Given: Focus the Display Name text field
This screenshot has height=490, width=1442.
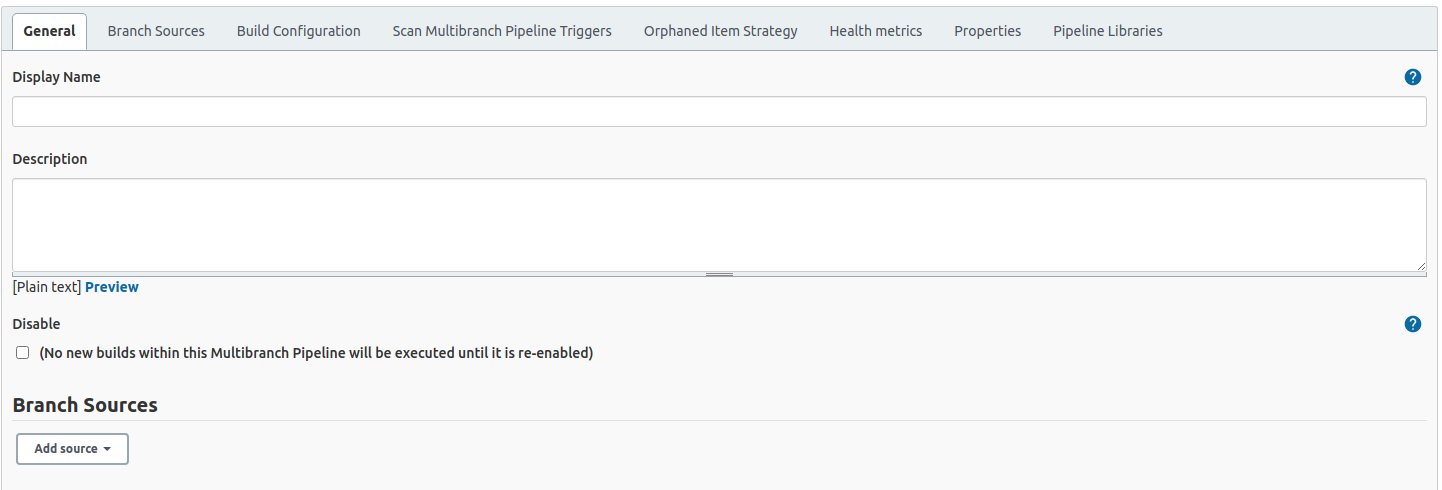Looking at the screenshot, I should pyautogui.click(x=719, y=112).
